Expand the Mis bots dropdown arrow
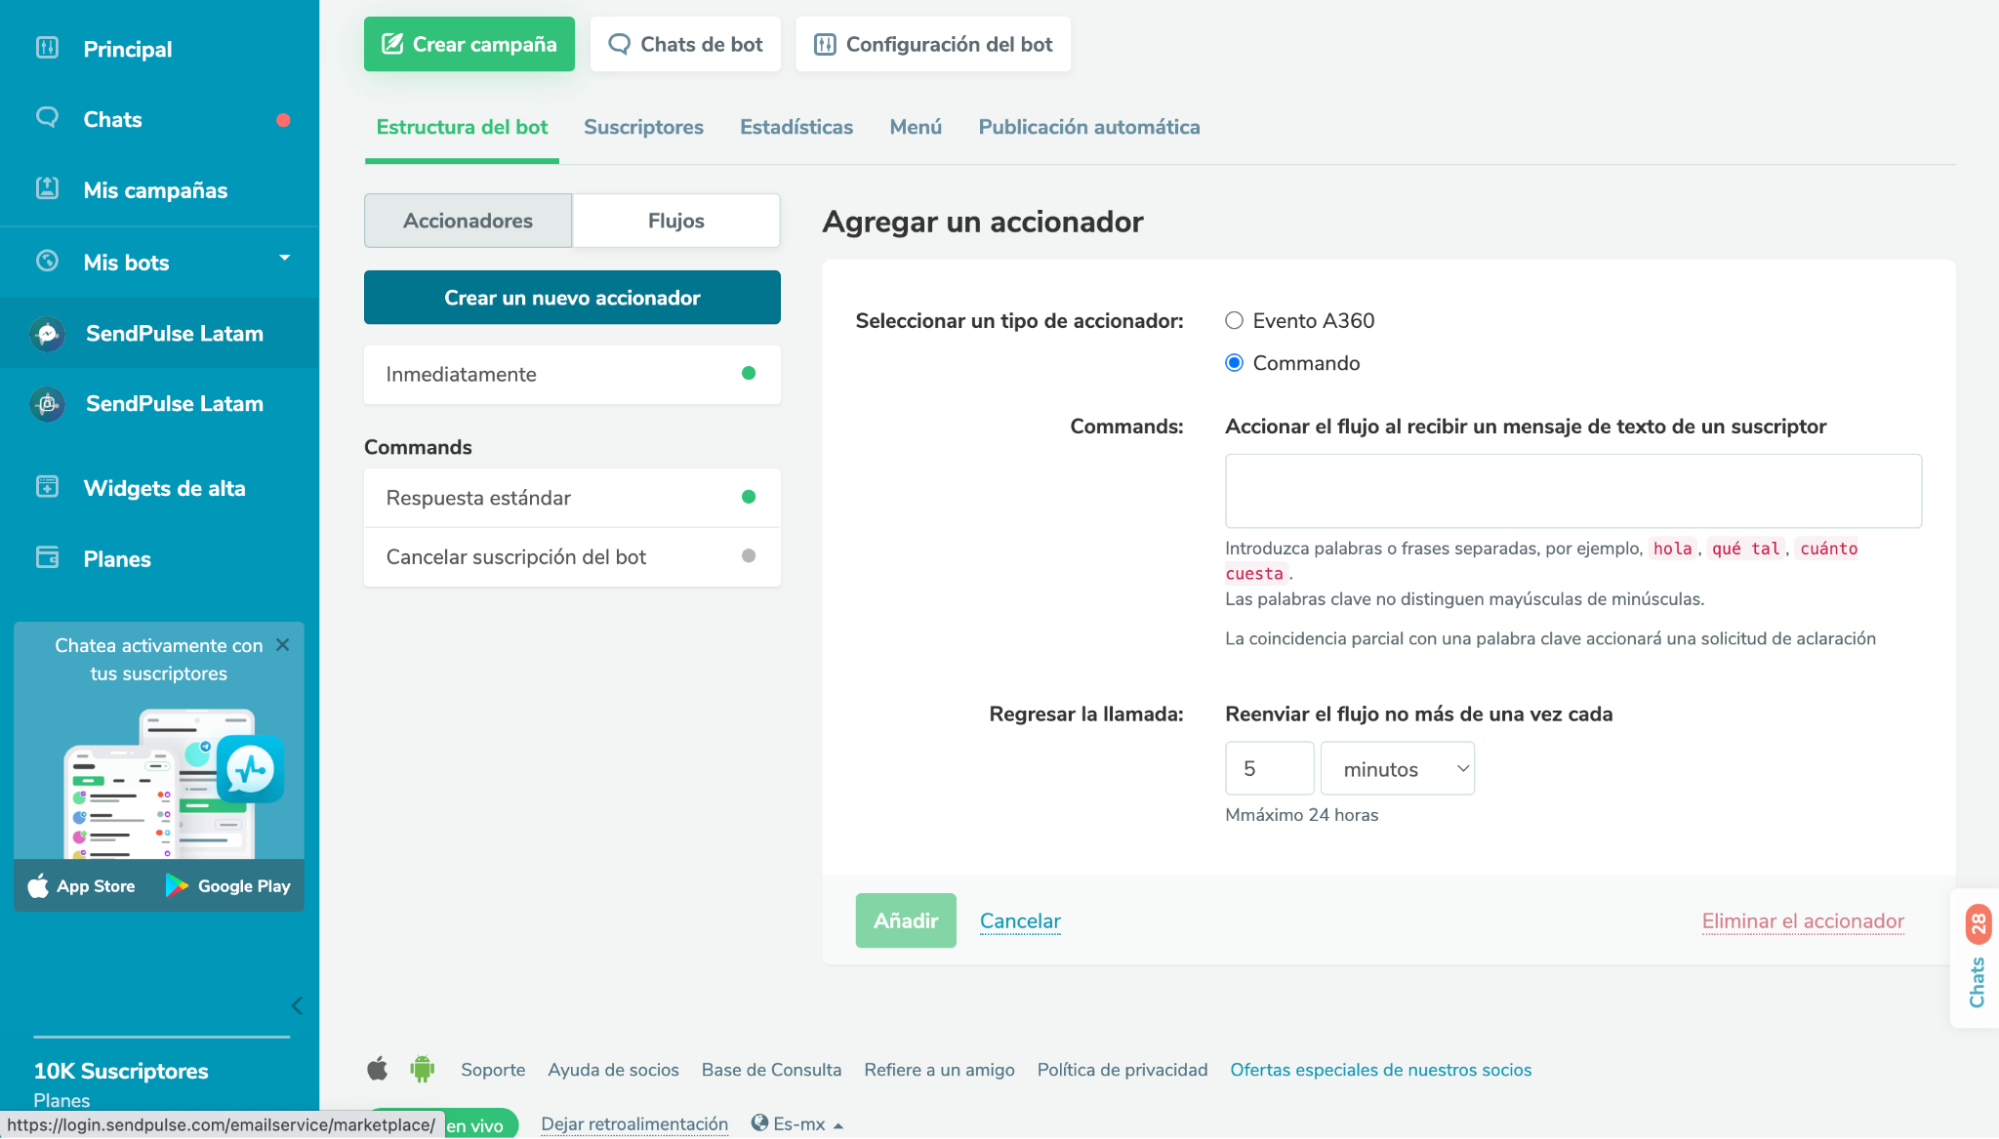The width and height of the screenshot is (1999, 1139). 285,258
